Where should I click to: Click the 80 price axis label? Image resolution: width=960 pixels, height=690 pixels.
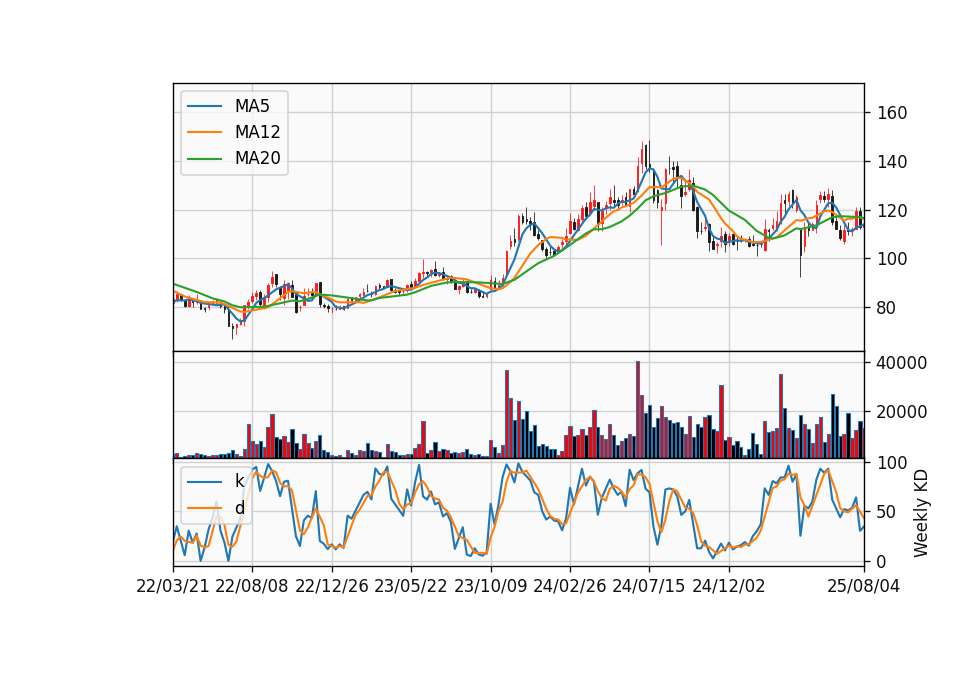click(x=886, y=308)
